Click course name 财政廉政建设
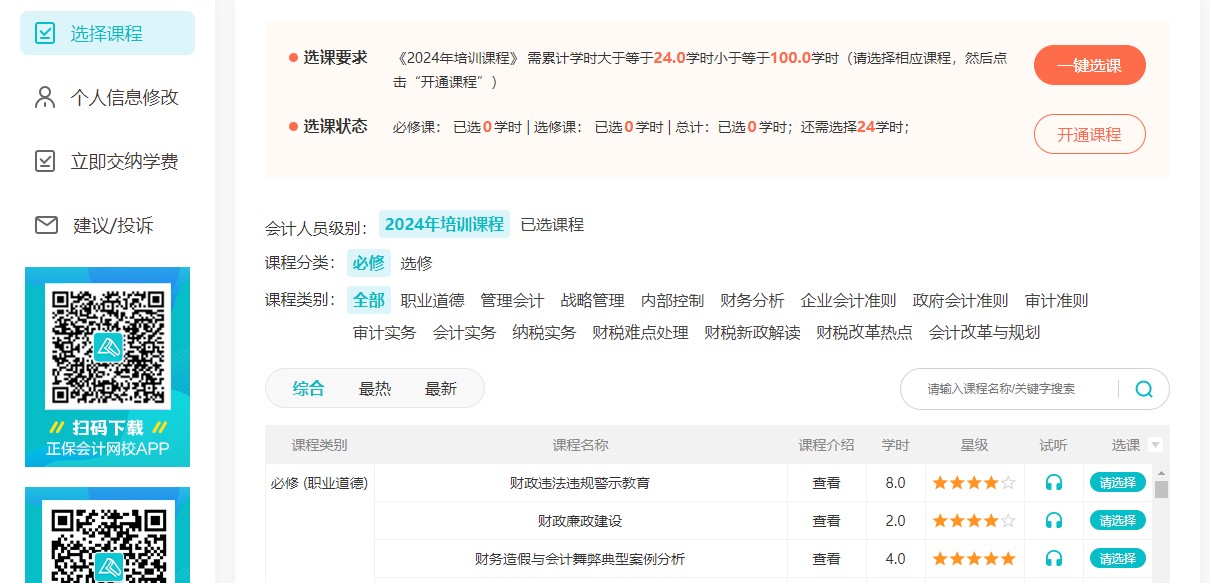 pyautogui.click(x=580, y=520)
